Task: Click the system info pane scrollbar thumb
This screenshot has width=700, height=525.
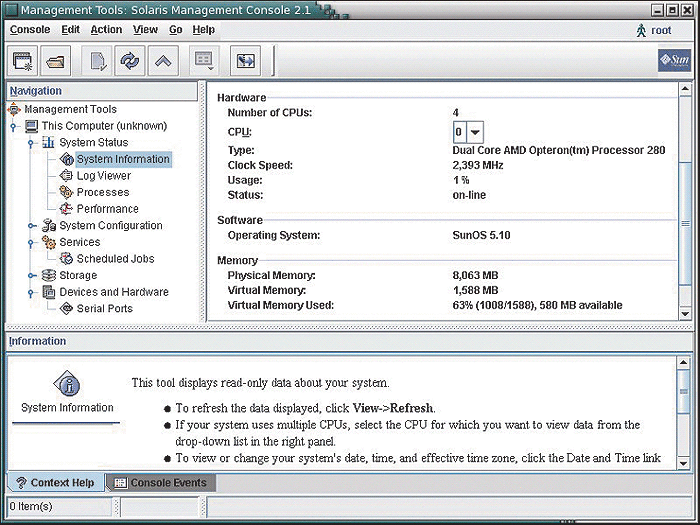Action: tap(685, 223)
